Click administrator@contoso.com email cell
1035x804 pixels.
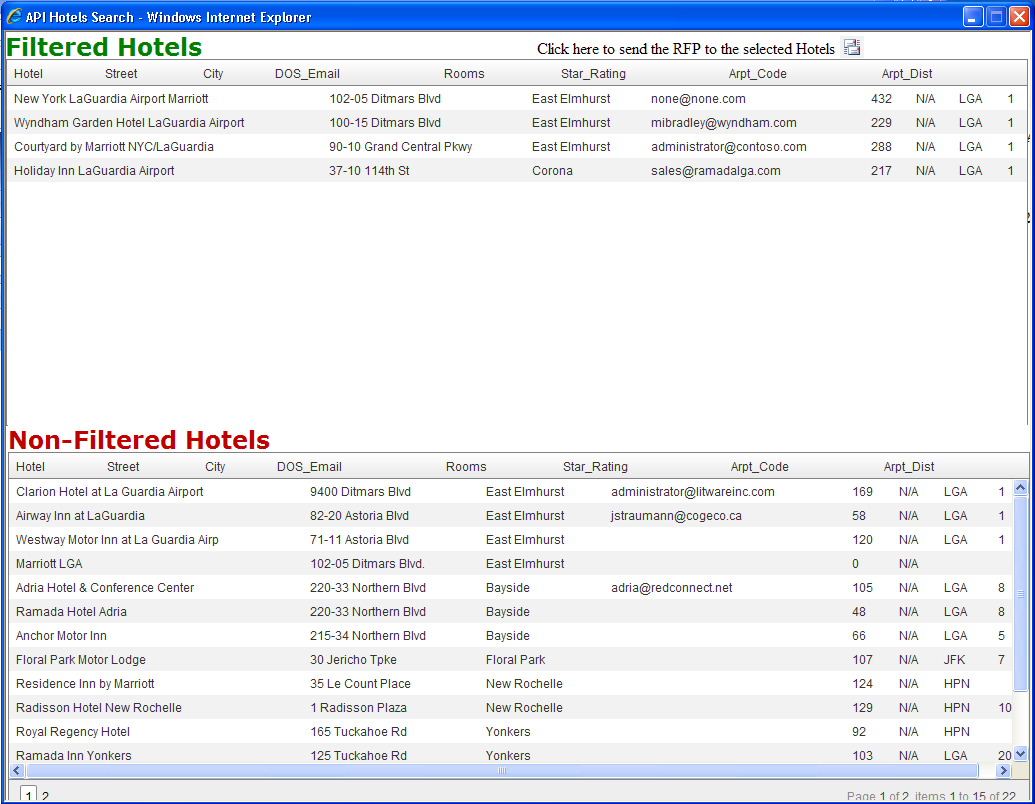[729, 147]
